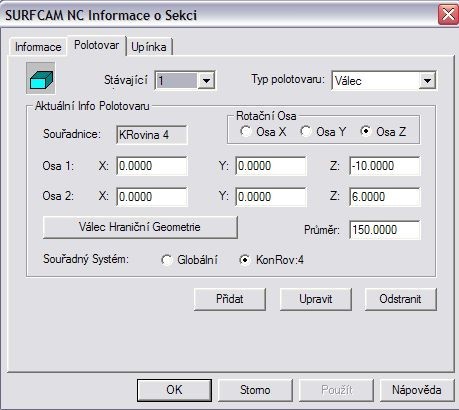The height and width of the screenshot is (410, 459).
Task: Select the Polotovar tab
Action: (97, 45)
